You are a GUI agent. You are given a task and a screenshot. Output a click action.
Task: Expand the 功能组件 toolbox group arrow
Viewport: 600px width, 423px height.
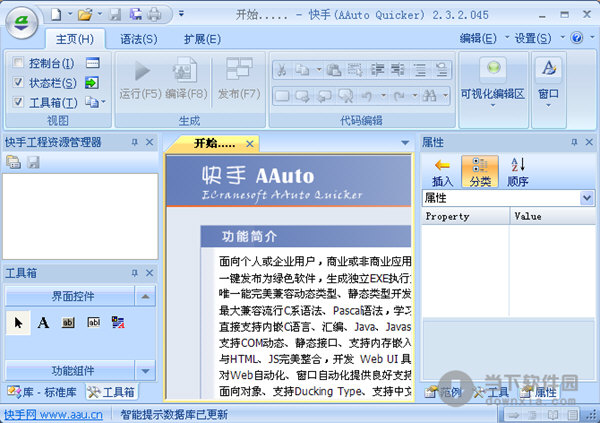click(145, 371)
